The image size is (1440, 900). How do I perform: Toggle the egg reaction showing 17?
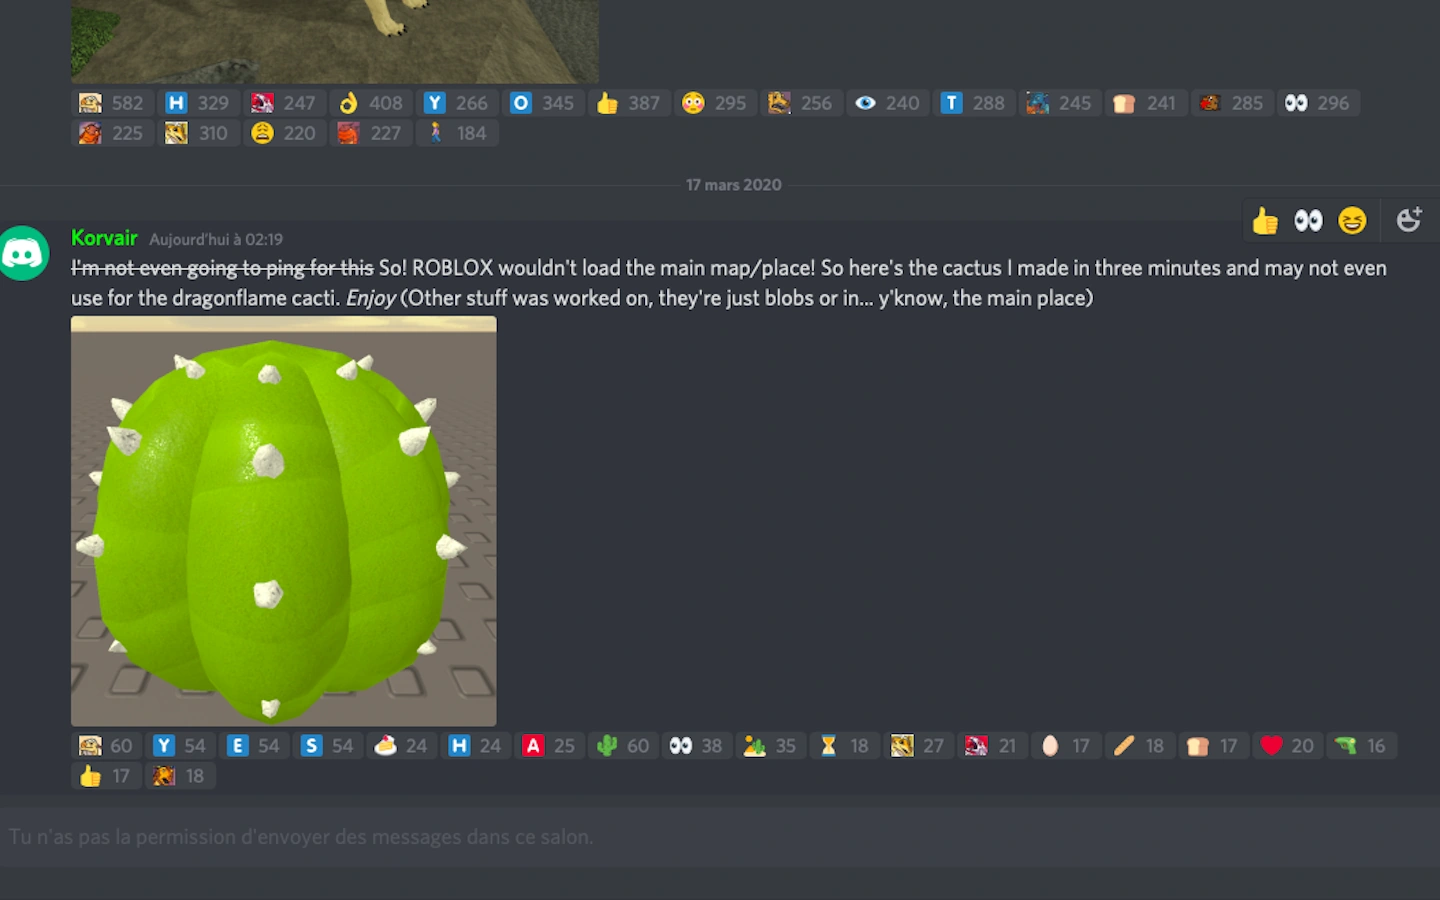tap(1066, 746)
